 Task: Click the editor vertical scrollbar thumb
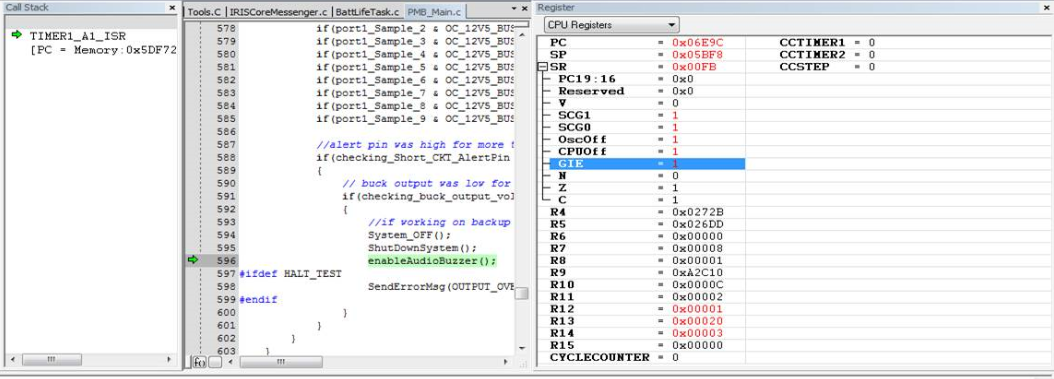522,293
